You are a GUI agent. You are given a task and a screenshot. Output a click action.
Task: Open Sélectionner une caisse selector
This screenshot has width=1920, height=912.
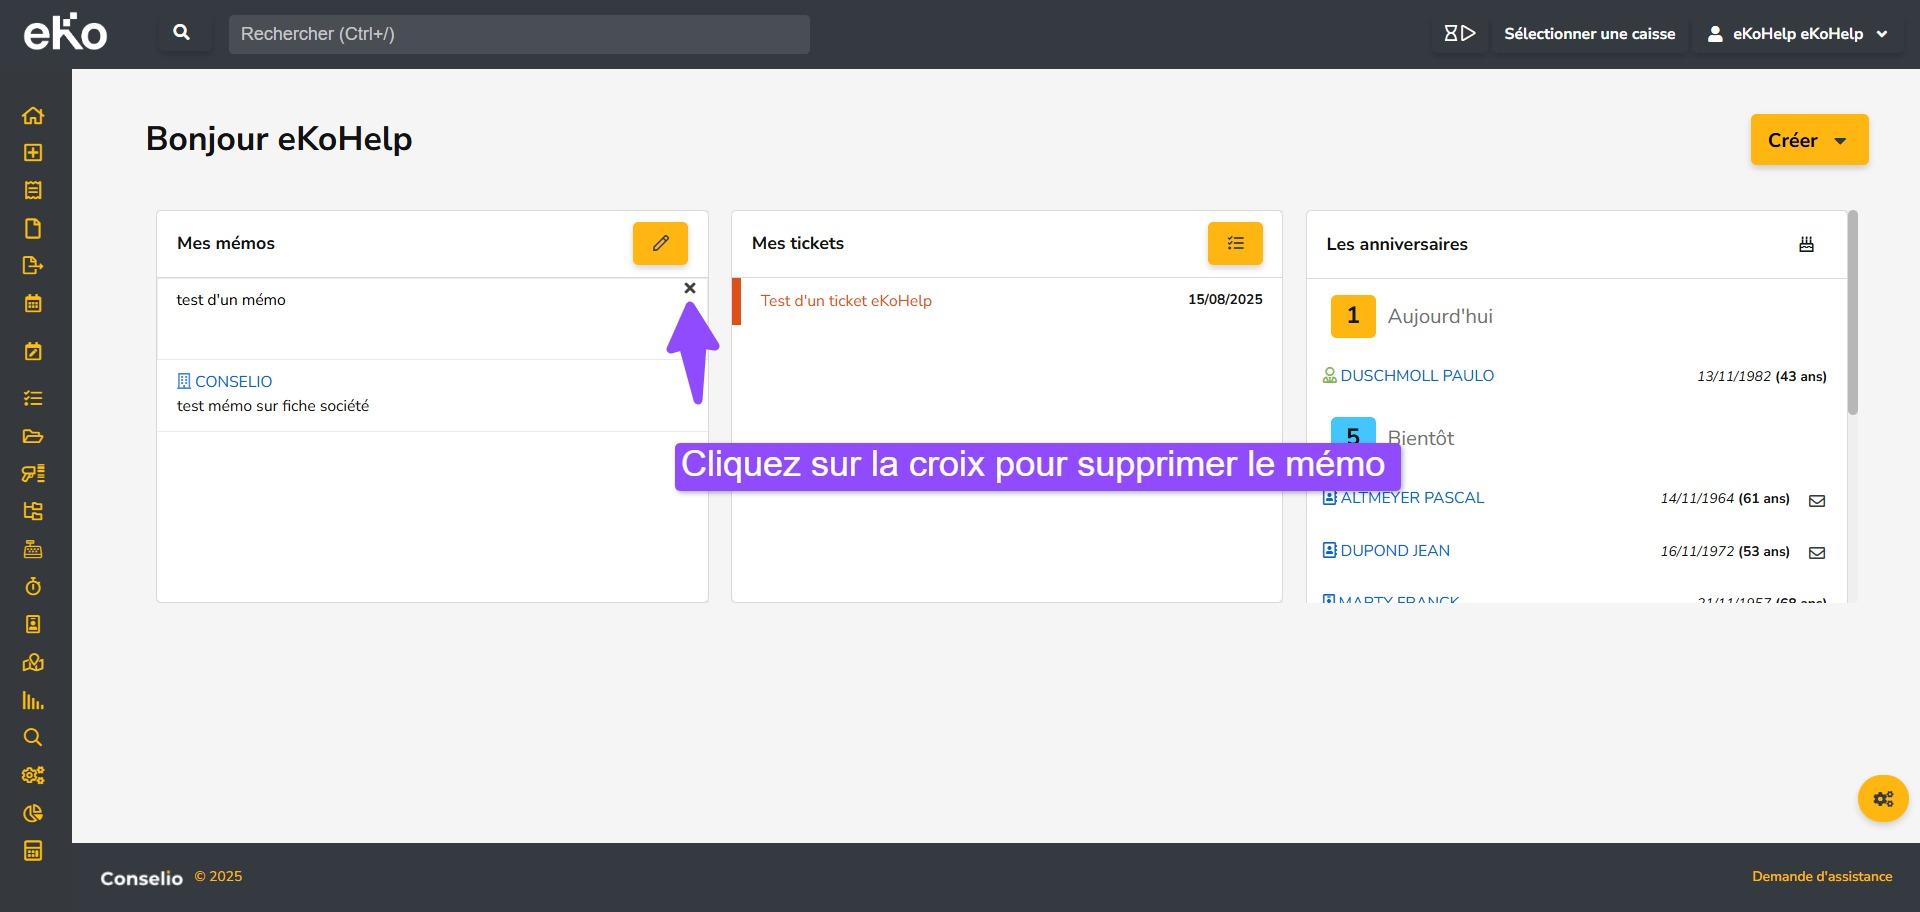pos(1589,34)
